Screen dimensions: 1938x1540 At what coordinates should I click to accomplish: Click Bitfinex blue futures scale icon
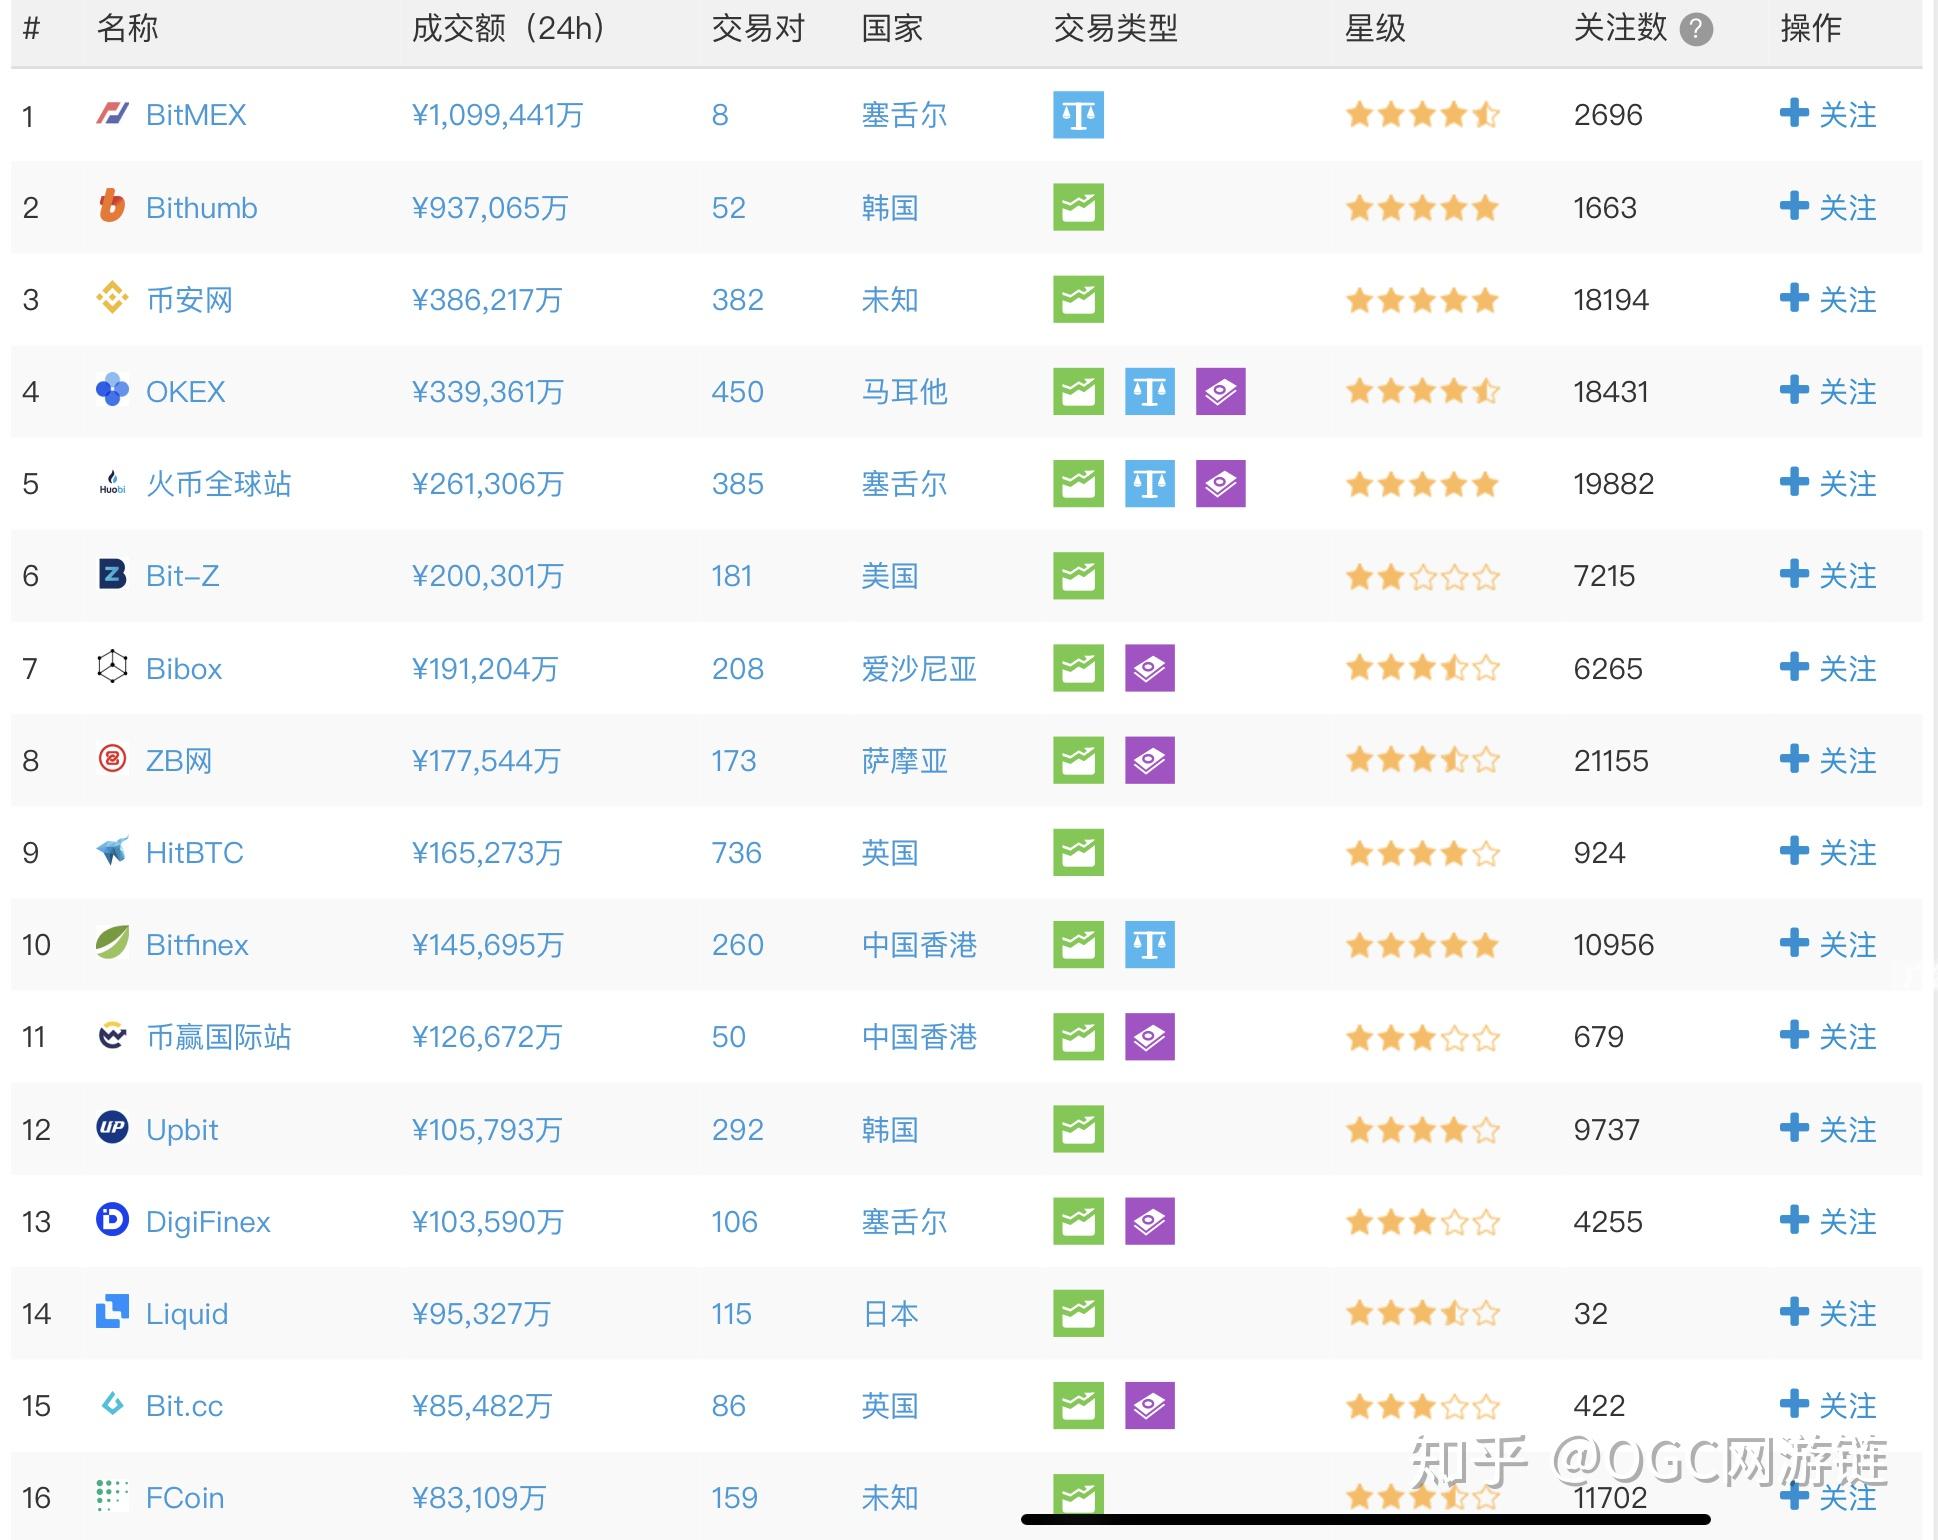[x=1149, y=945]
